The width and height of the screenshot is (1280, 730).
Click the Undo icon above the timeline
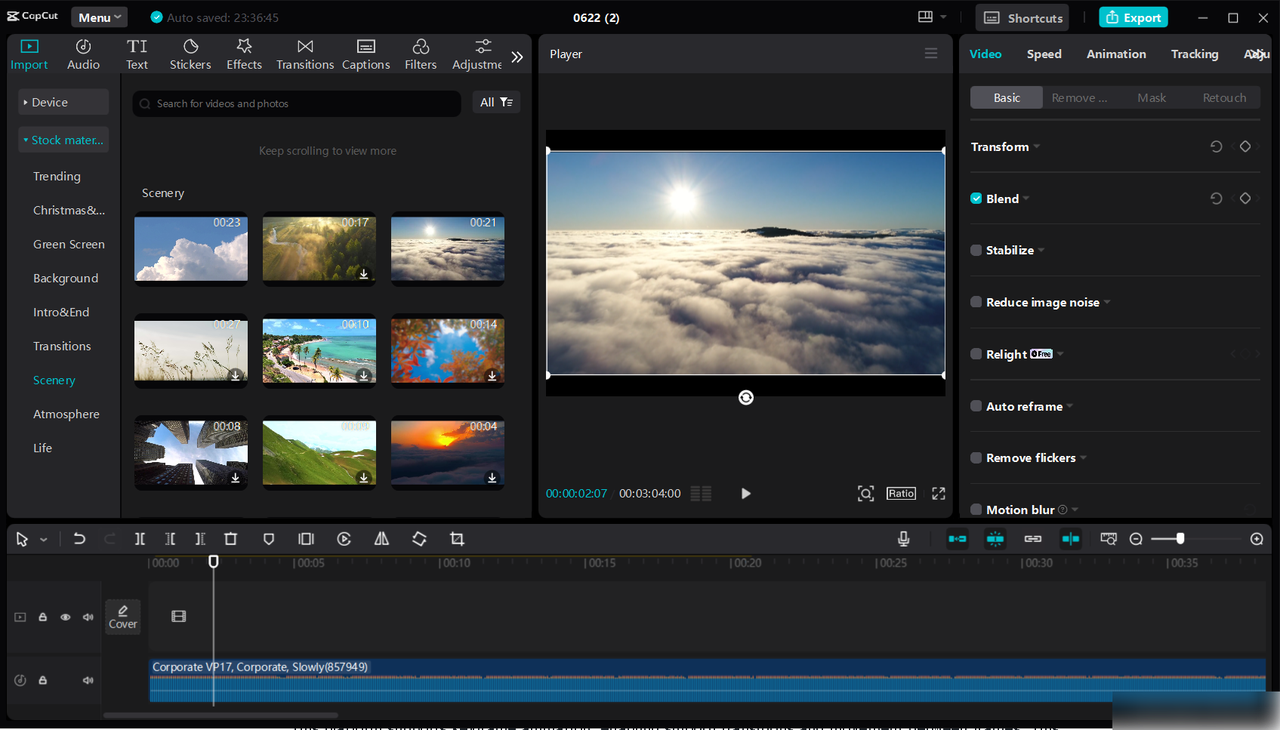(x=79, y=539)
